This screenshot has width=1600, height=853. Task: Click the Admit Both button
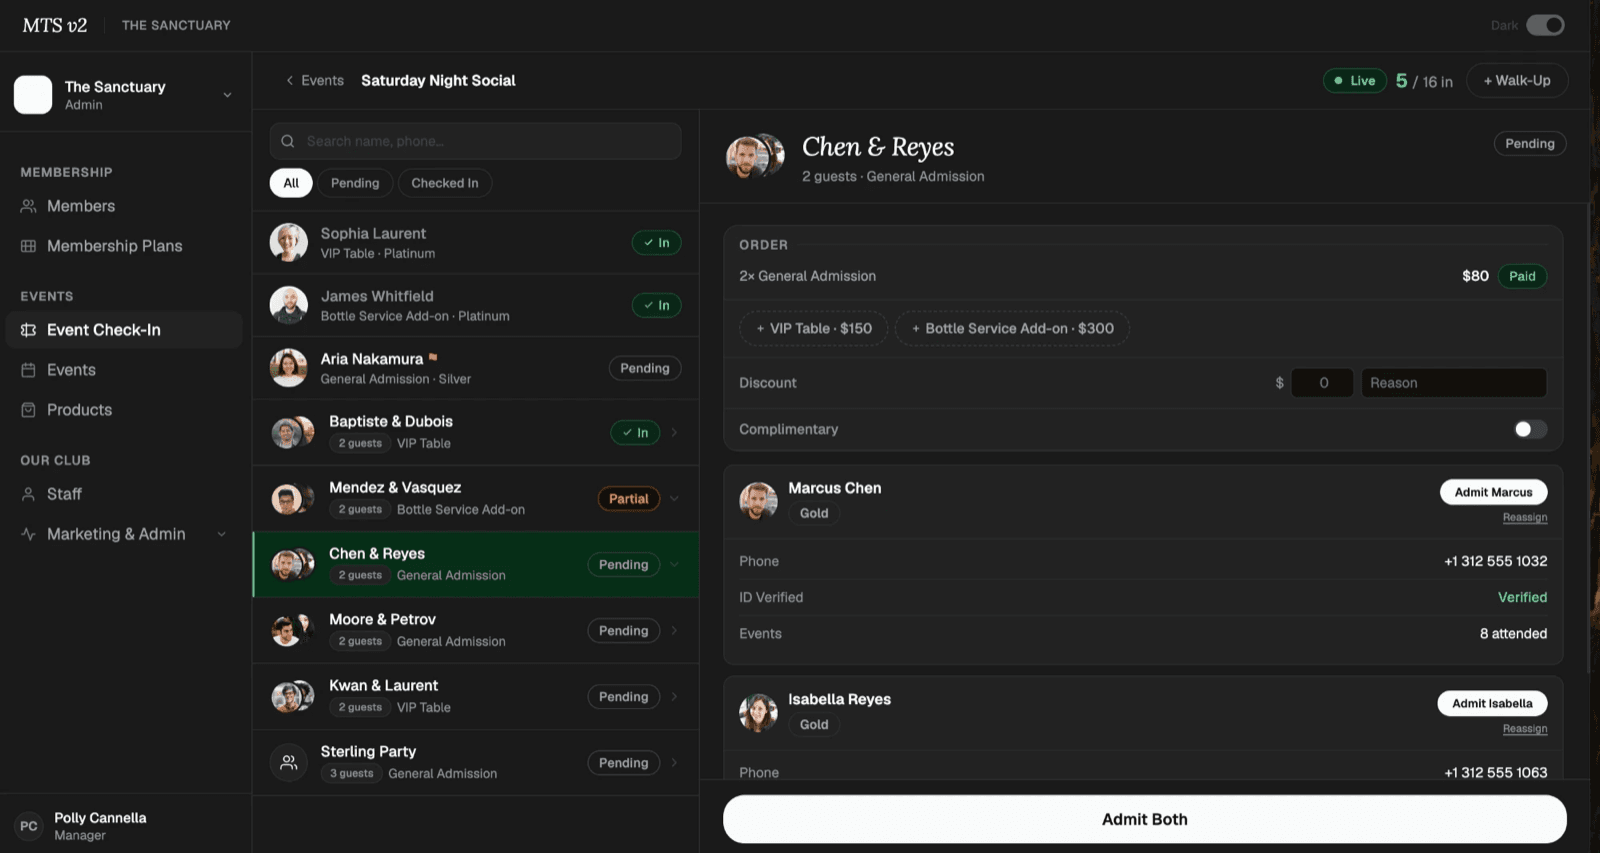click(1144, 819)
